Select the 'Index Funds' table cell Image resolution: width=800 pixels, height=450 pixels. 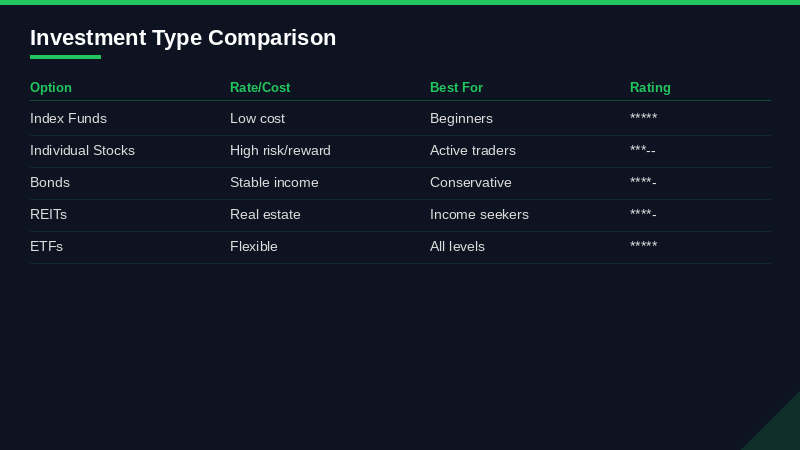tap(68, 119)
